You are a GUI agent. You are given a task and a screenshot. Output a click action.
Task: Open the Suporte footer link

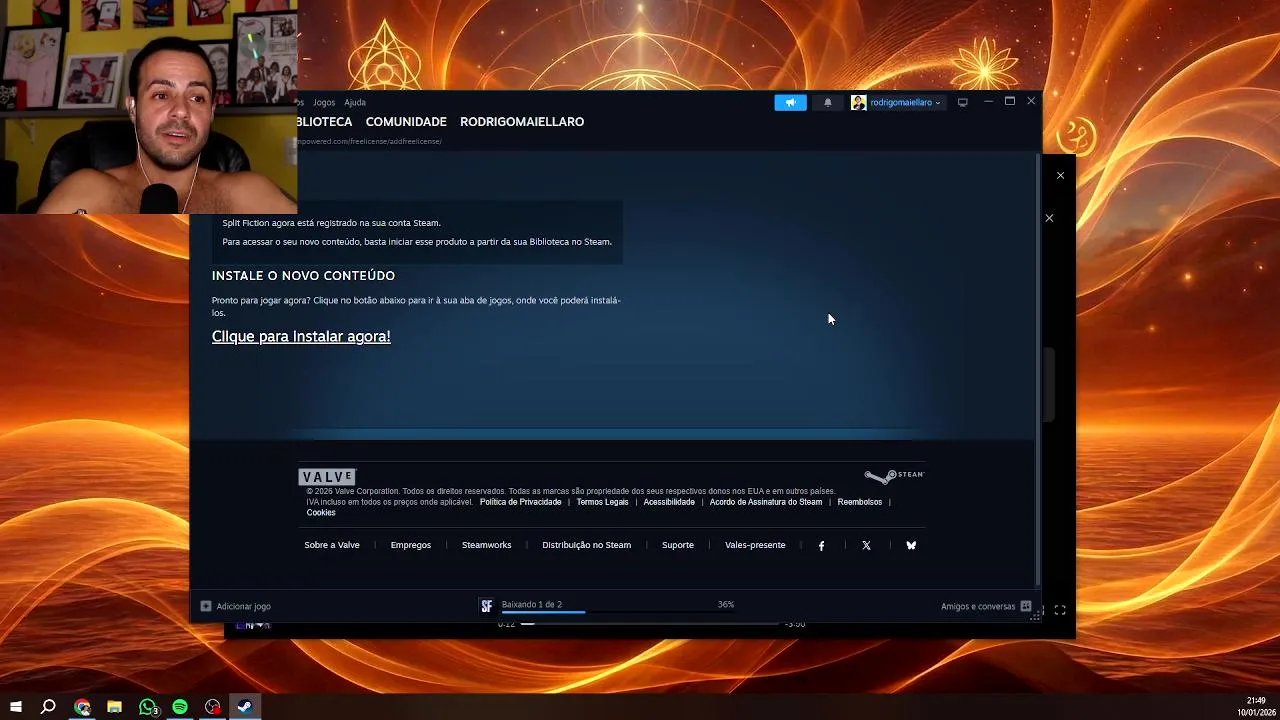[678, 545]
